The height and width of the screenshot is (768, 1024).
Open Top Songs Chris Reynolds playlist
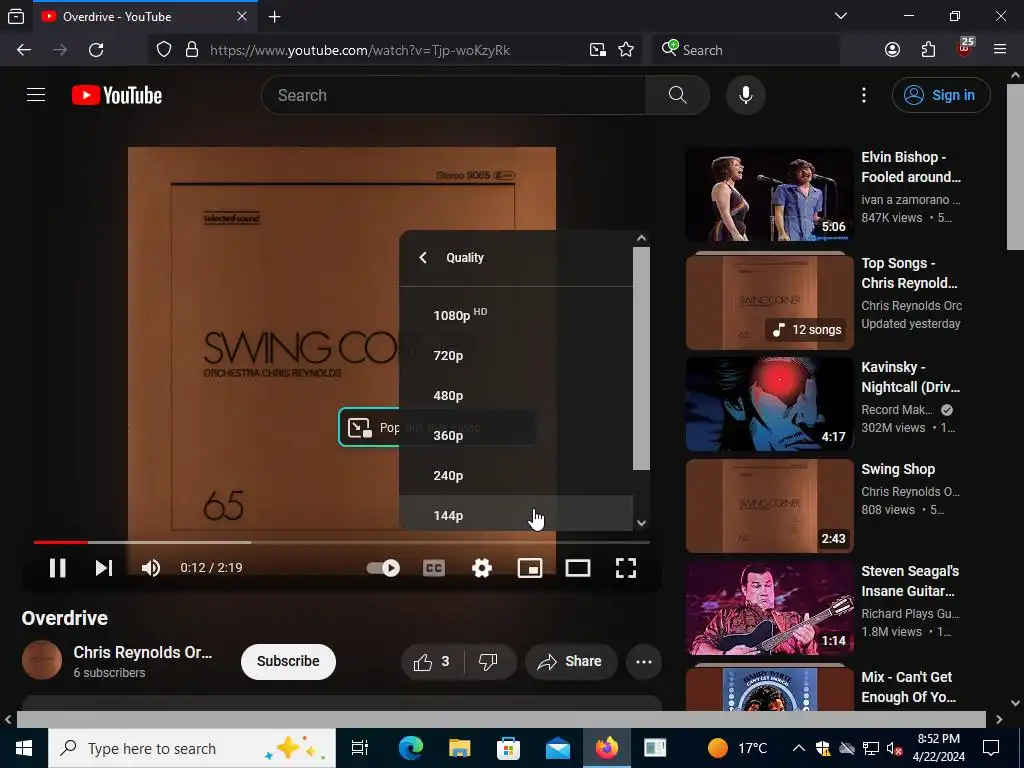click(769, 302)
